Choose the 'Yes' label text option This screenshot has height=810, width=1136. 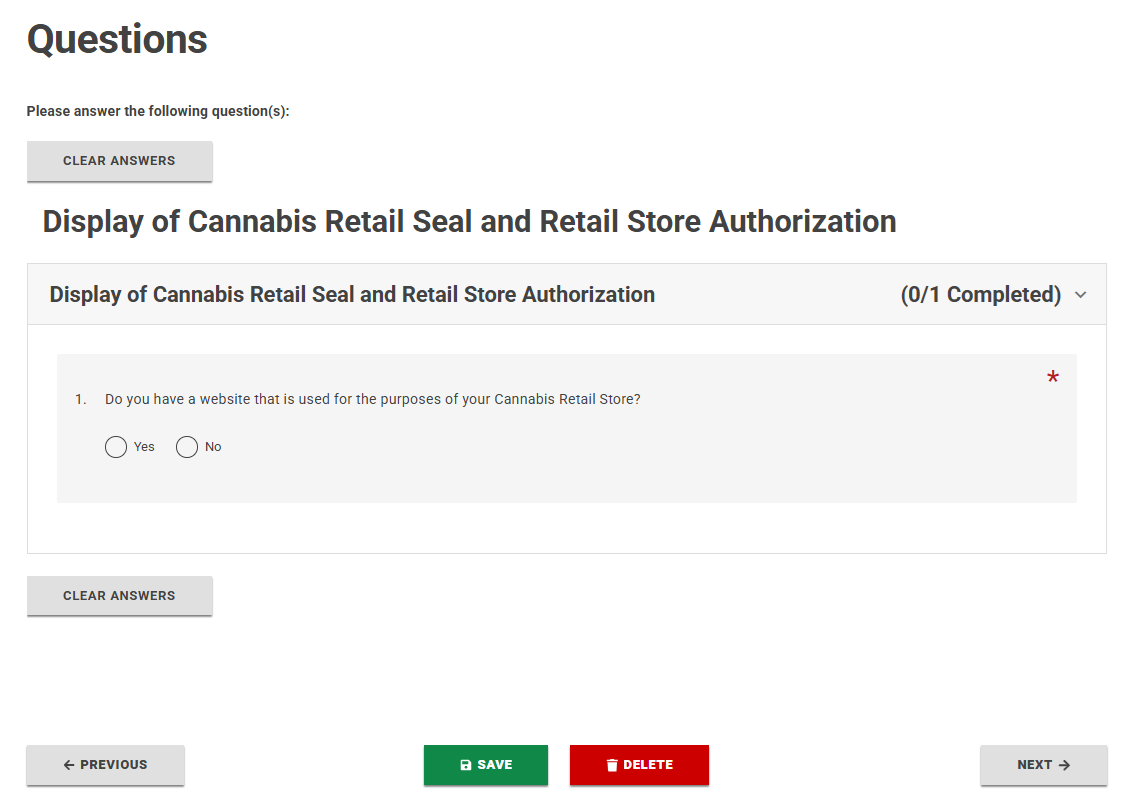pos(144,447)
